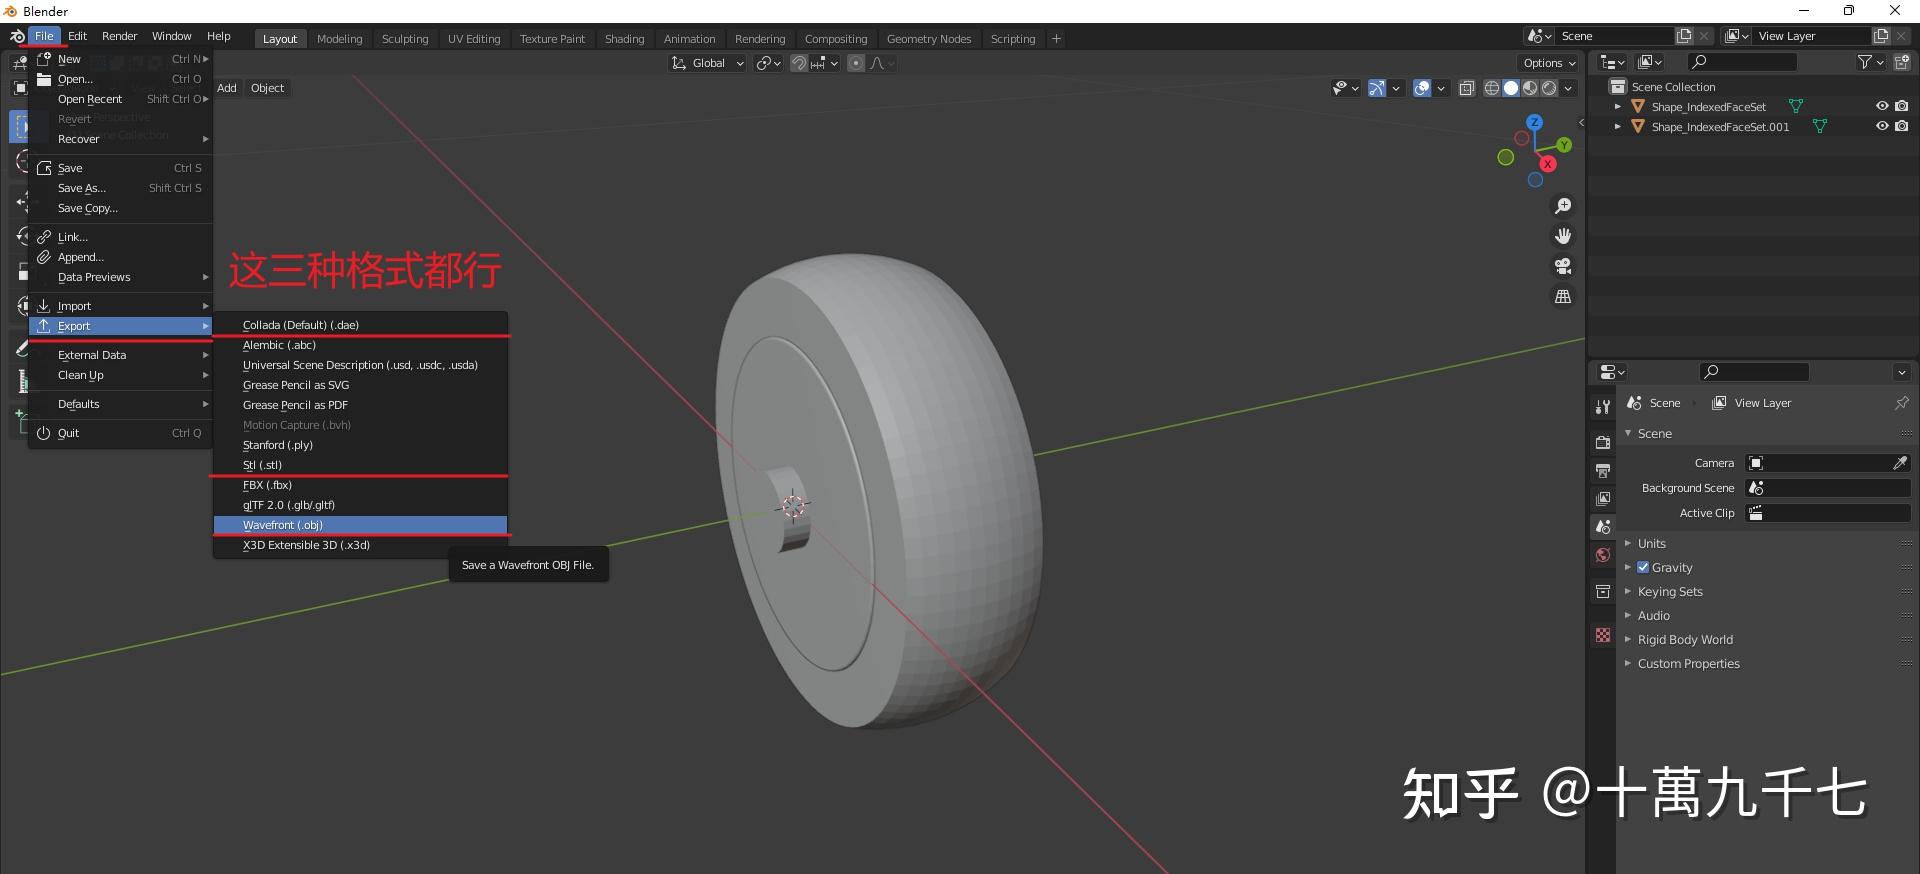Hide Shape_IndexedFaceSet with eye icon
Screen dimensions: 1920x874
pos(1881,106)
